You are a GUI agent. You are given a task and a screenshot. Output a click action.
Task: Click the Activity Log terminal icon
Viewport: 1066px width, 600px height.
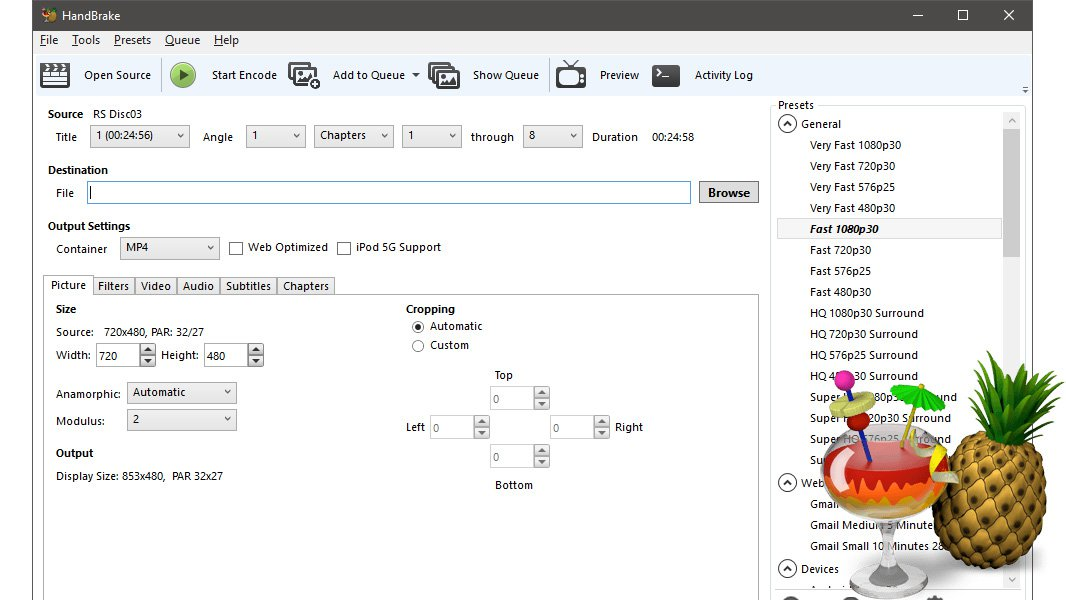pyautogui.click(x=666, y=75)
